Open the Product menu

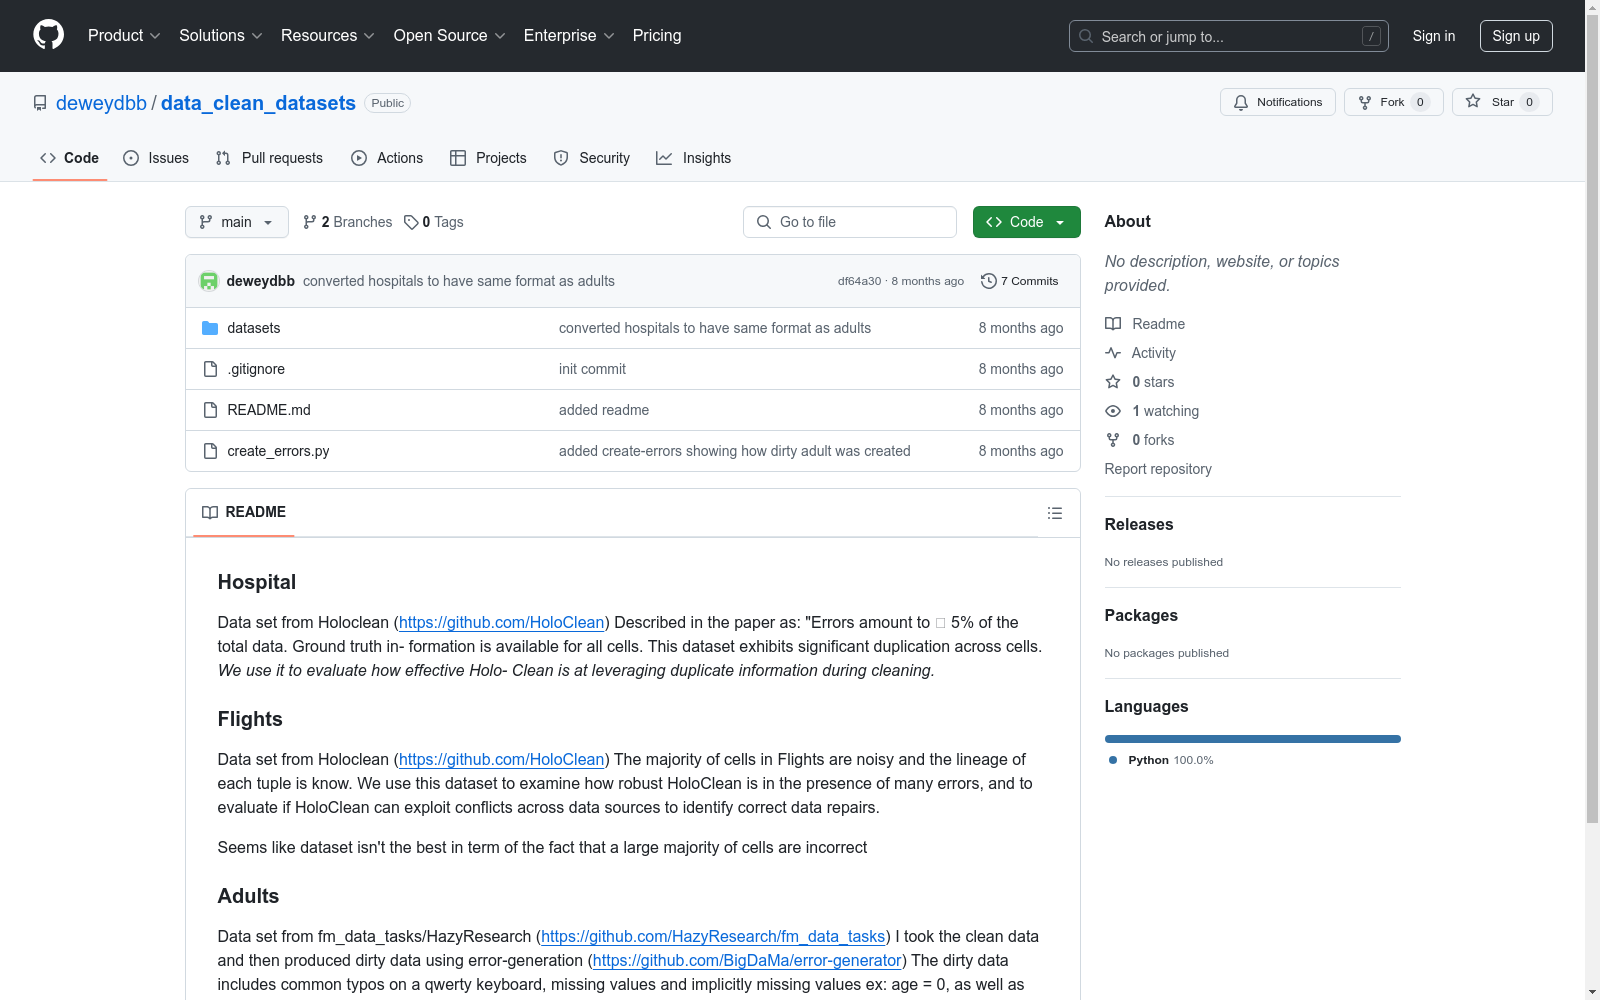coord(124,36)
